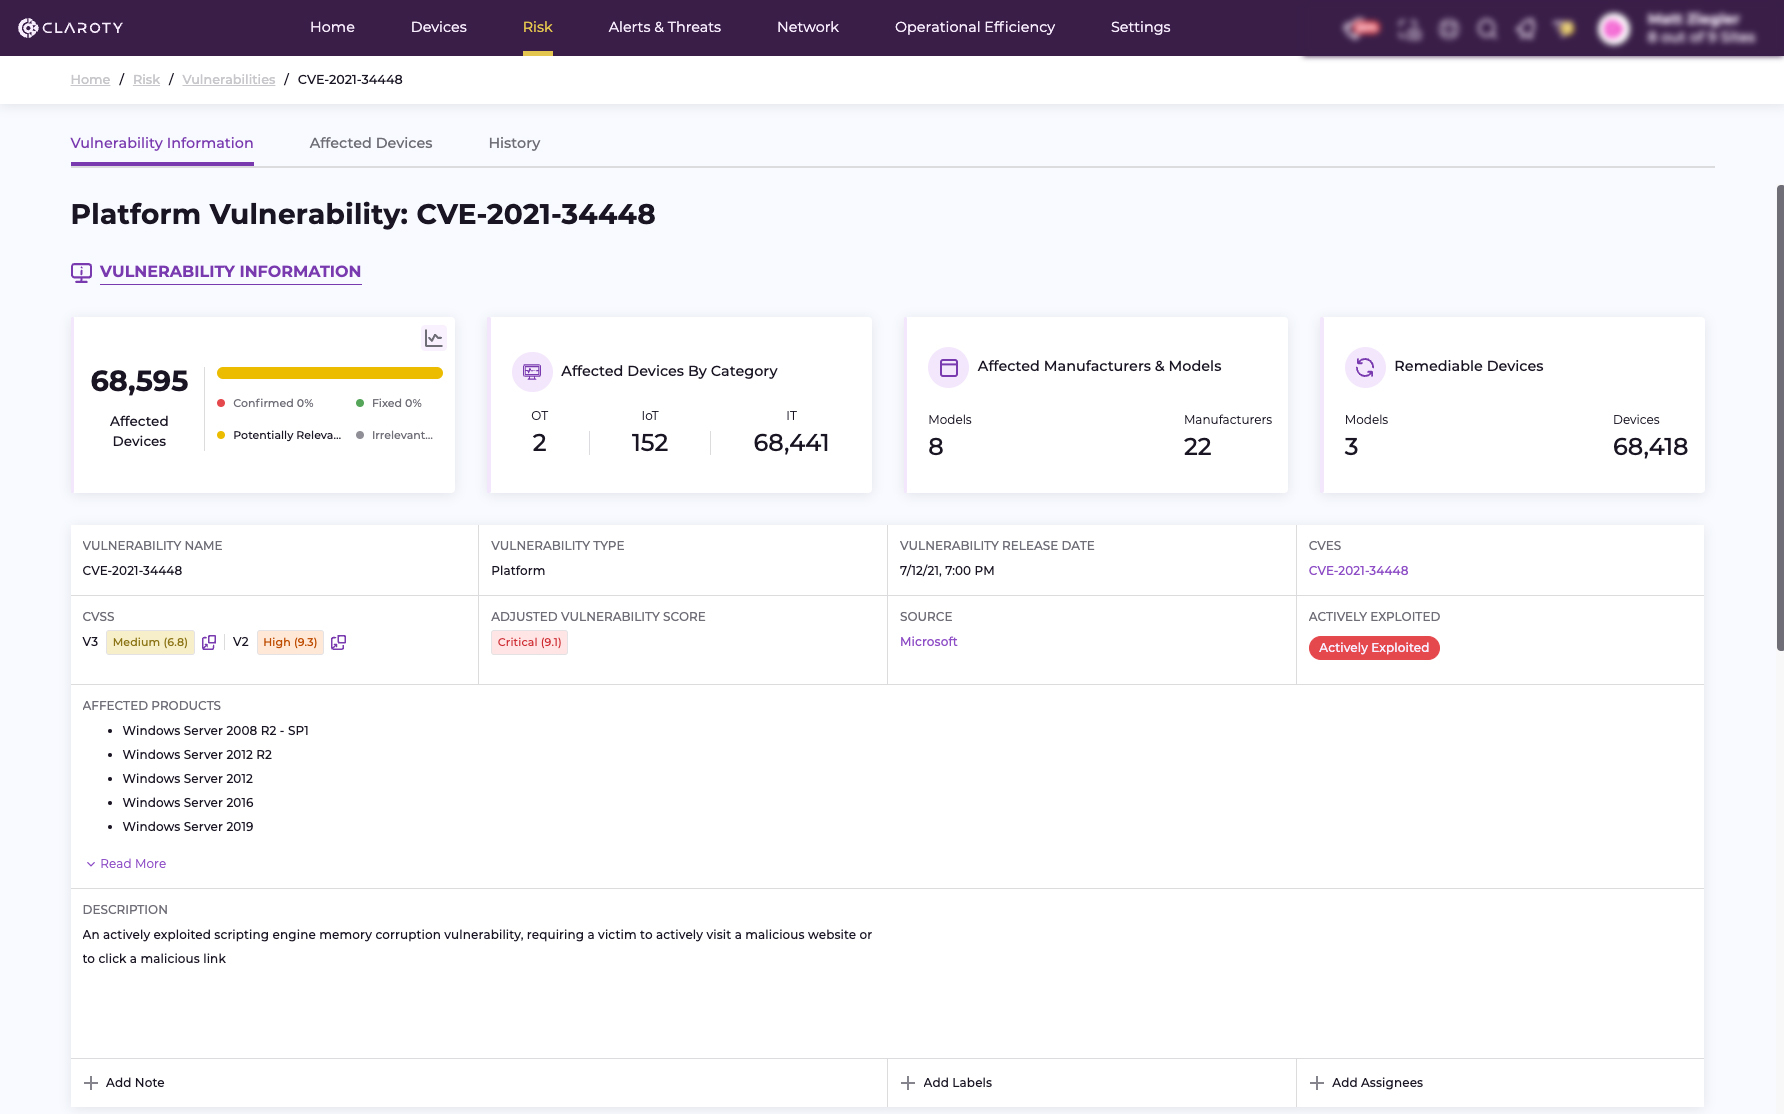Click the affected Models count 8
Viewport: 1784px width, 1114px height.
(936, 447)
